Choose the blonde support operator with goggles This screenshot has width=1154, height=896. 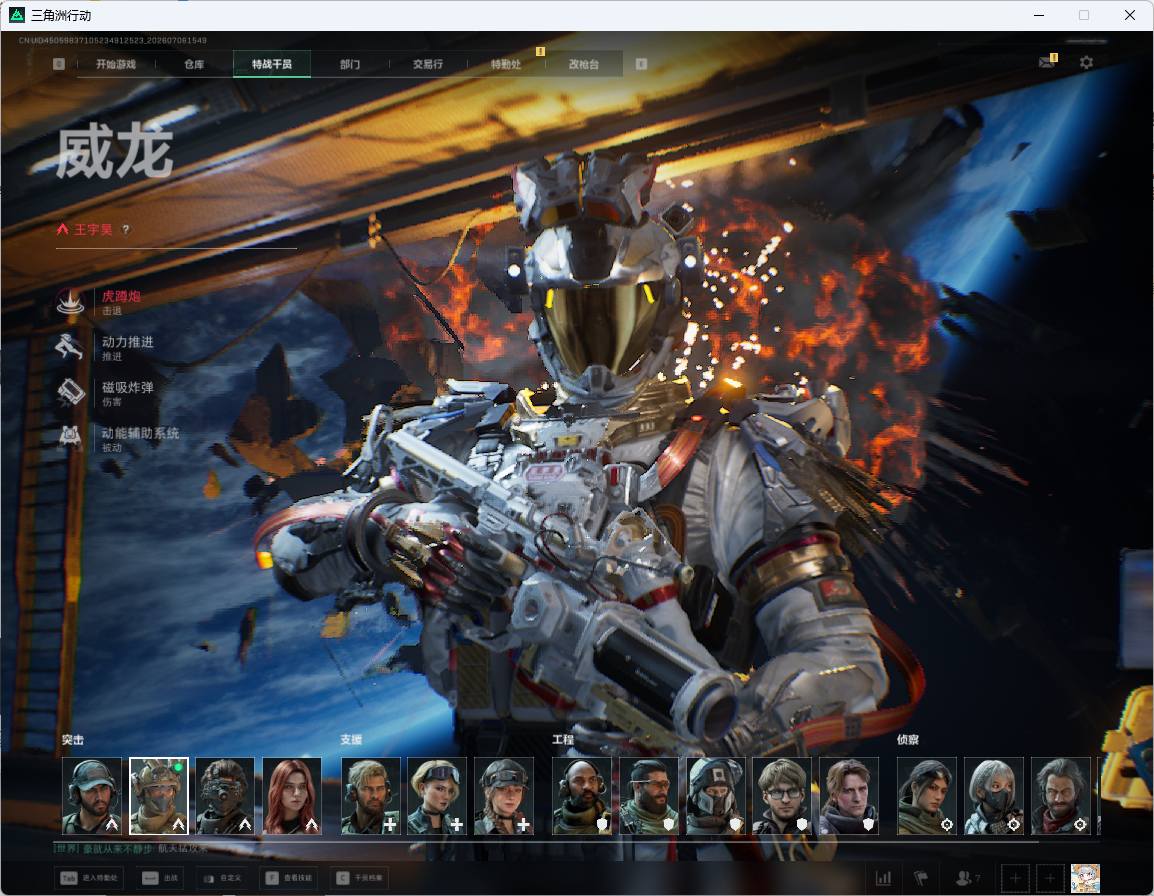[437, 796]
